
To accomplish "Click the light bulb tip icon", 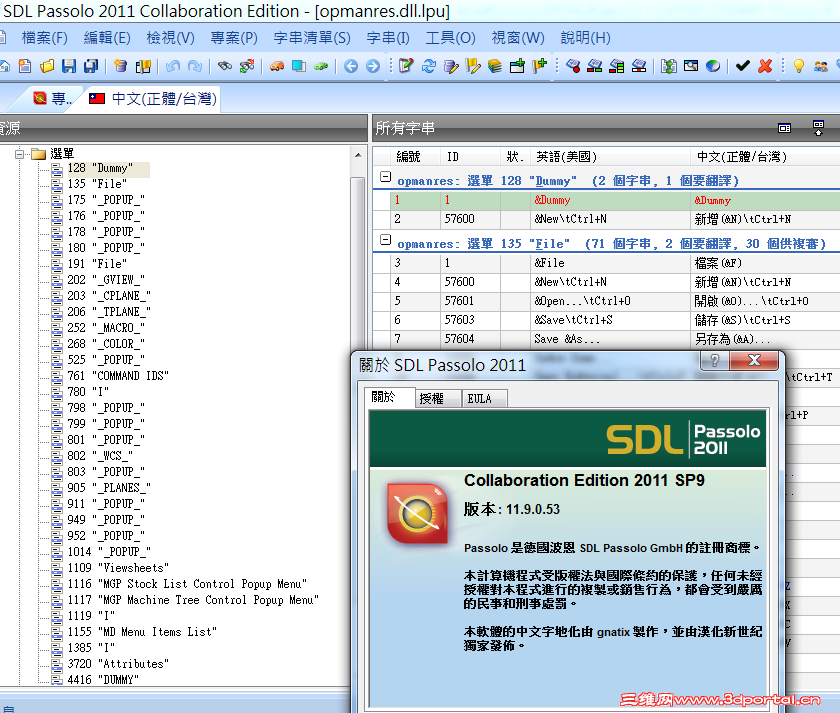I will 799,66.
